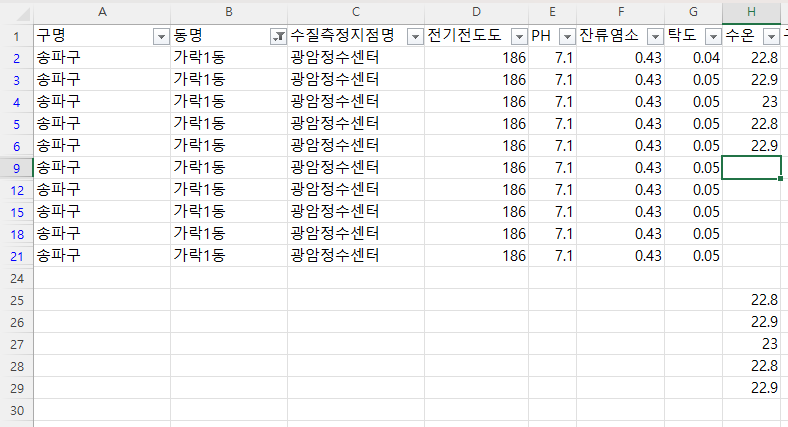Open the 전기전도도 filter dropdown
Screen dimensions: 788x427
[x=519, y=37]
